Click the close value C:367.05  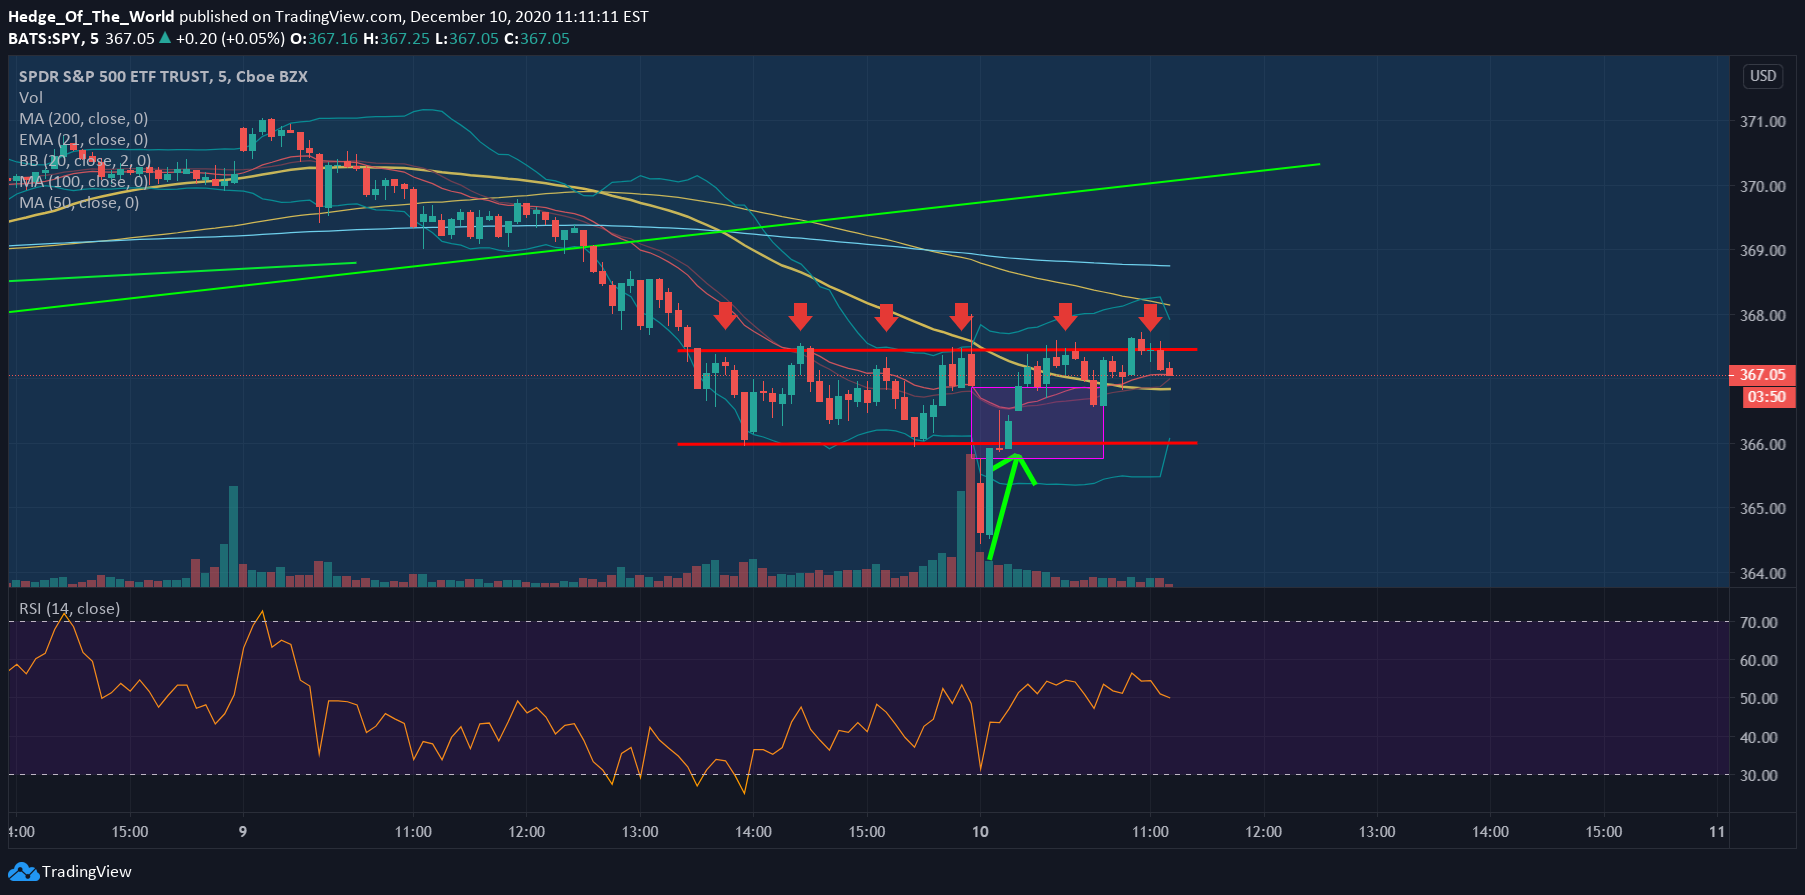pyautogui.click(x=537, y=38)
